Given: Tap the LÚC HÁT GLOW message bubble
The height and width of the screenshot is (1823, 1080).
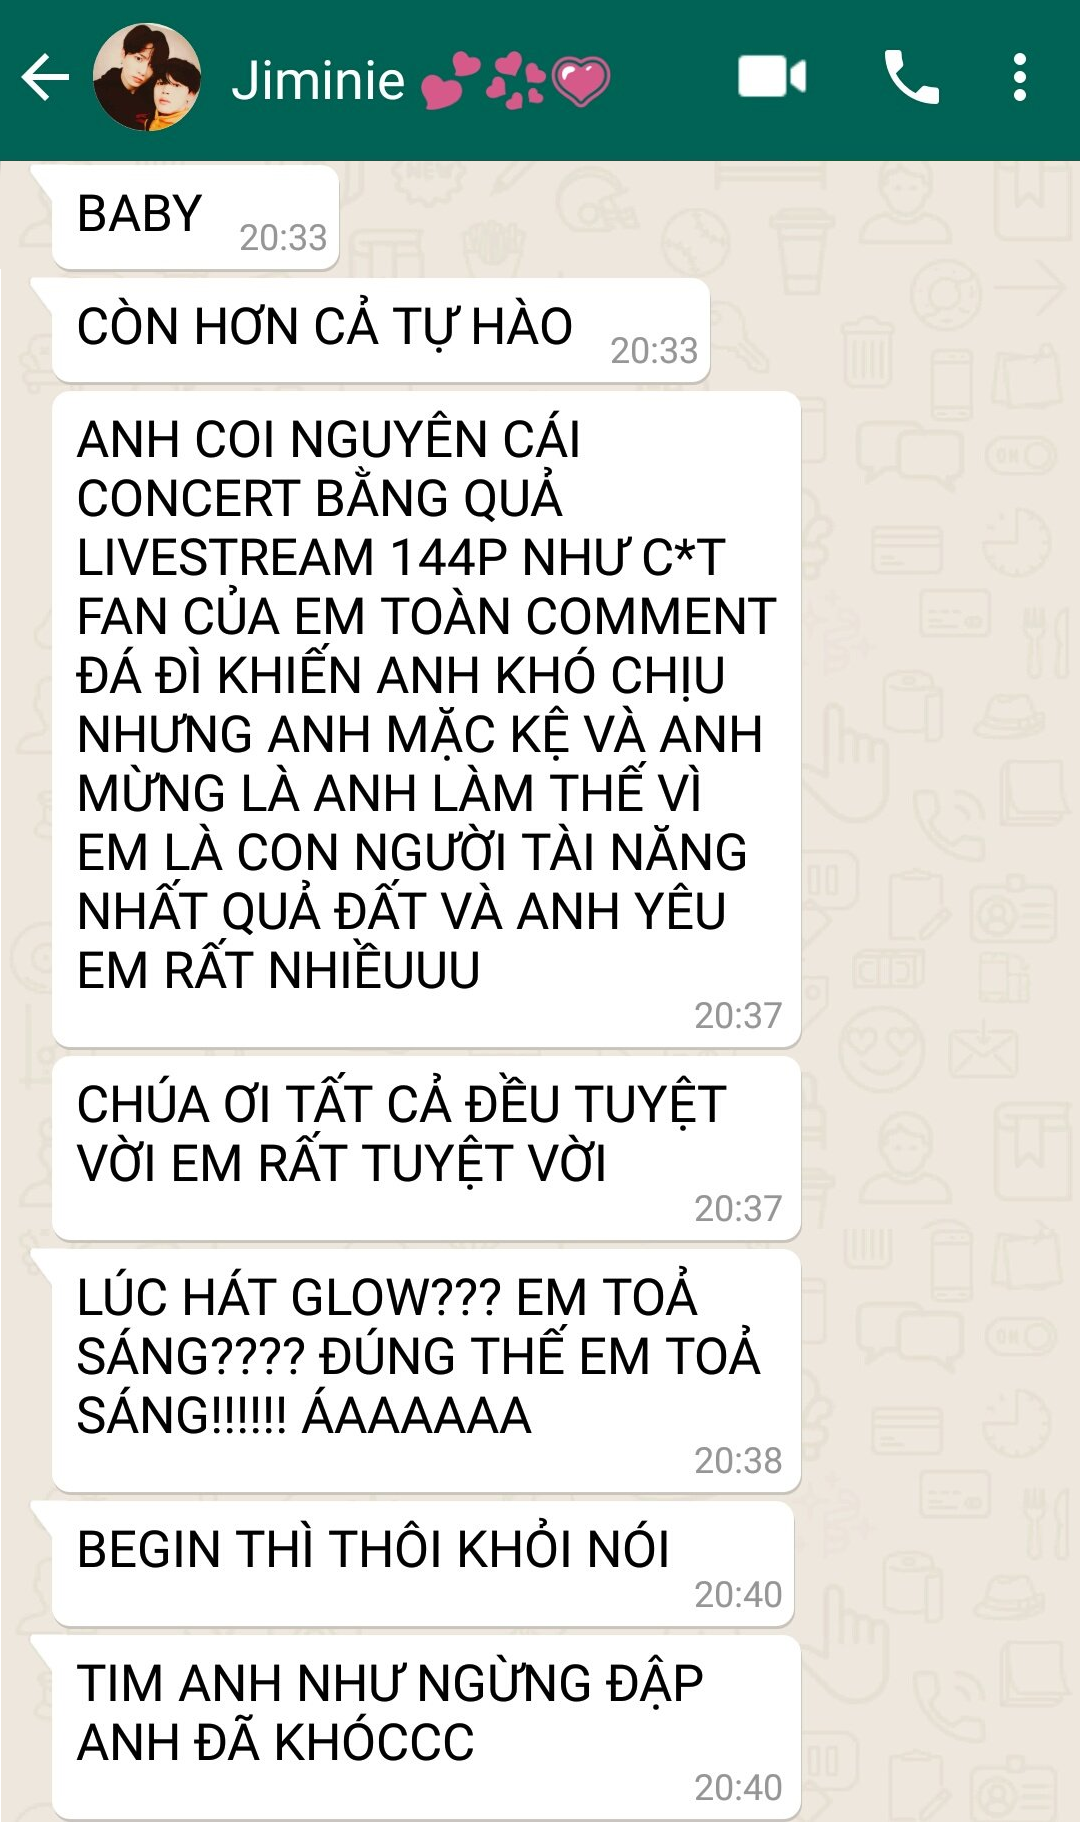Looking at the screenshot, I should click(x=426, y=1371).
